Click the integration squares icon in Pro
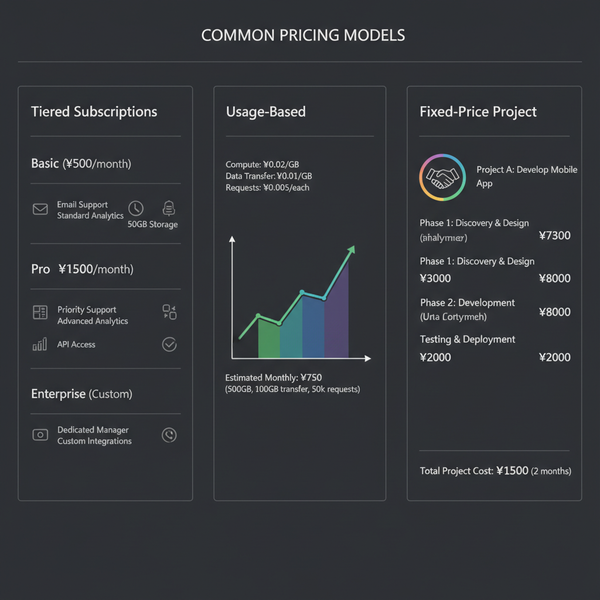Viewport: 600px width, 600px height. tap(169, 312)
